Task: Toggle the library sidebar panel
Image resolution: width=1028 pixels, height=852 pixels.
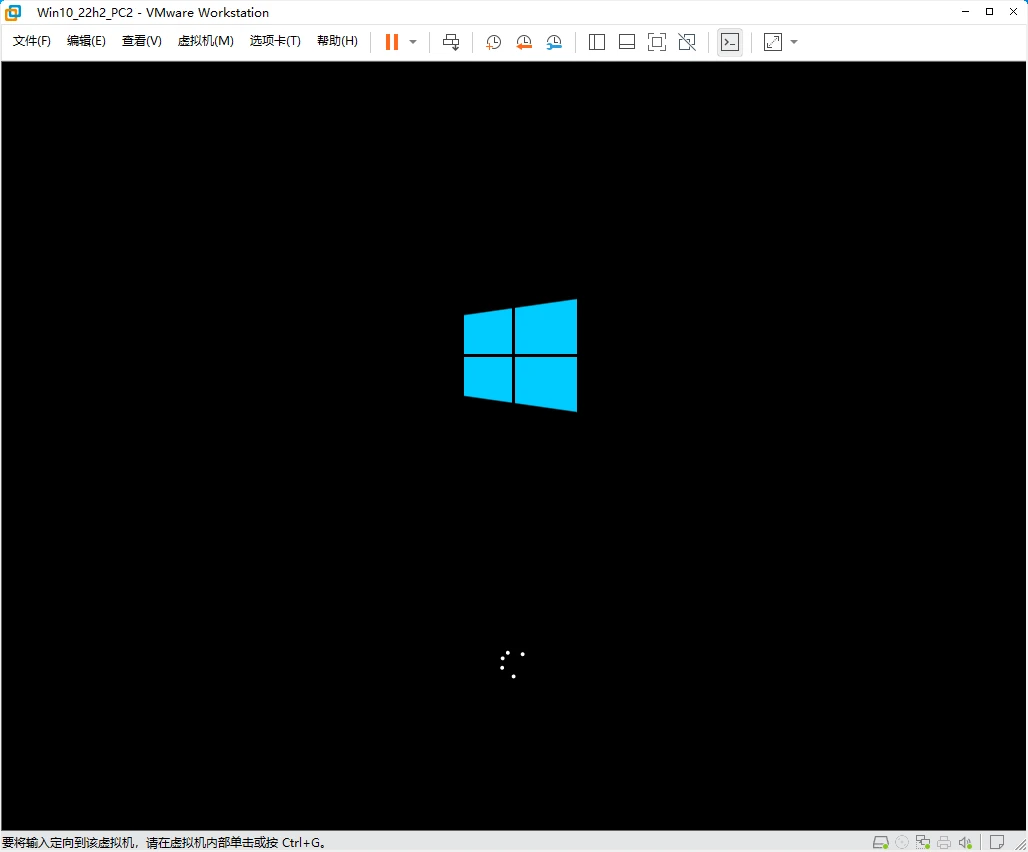Action: coord(597,42)
